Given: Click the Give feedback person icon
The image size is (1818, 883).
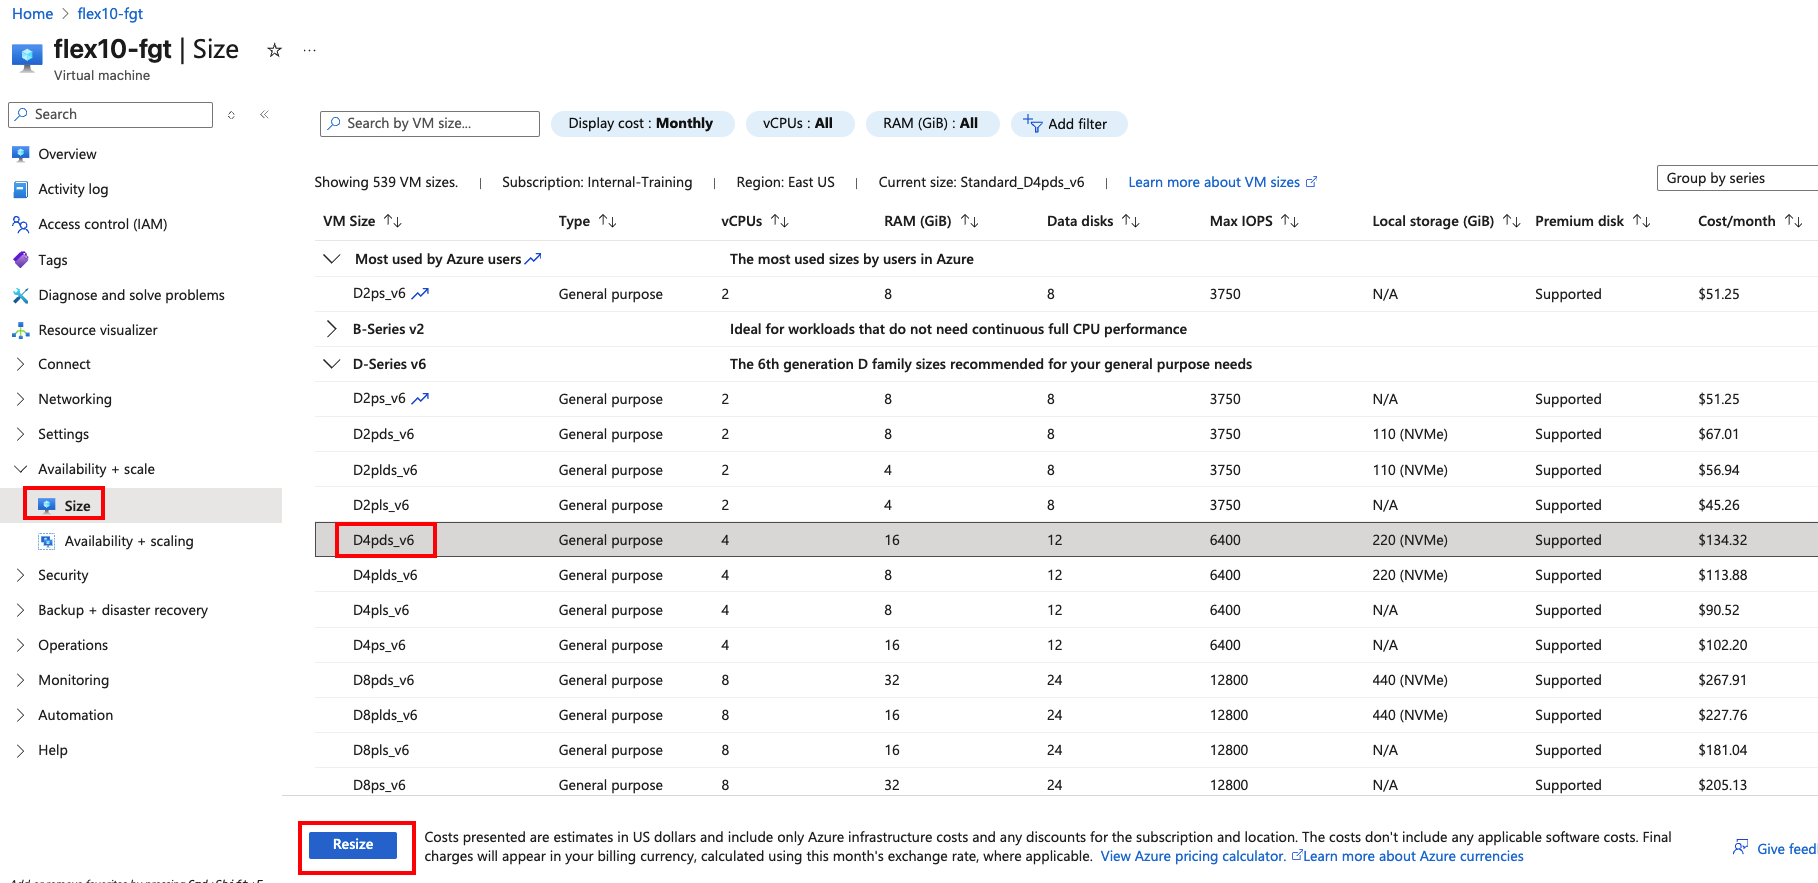Looking at the screenshot, I should (1741, 847).
